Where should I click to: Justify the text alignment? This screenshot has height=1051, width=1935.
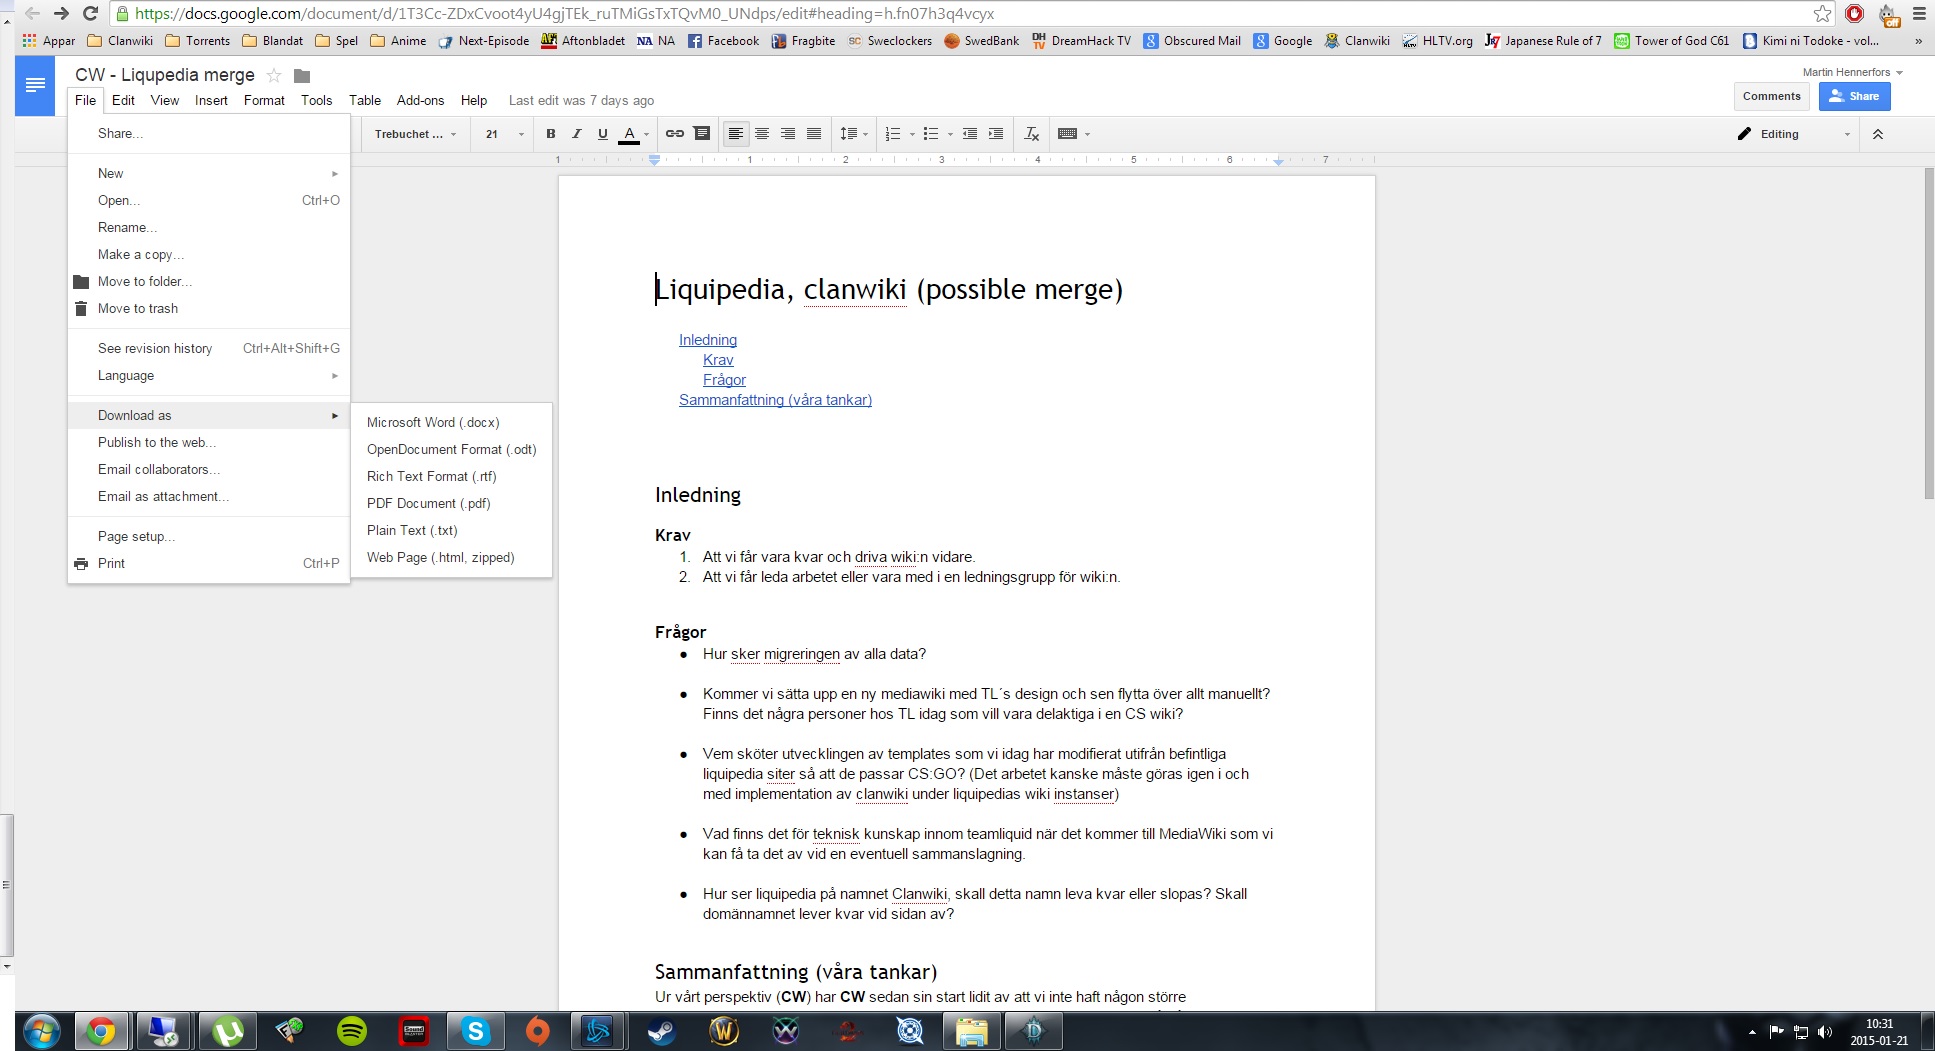tap(814, 134)
